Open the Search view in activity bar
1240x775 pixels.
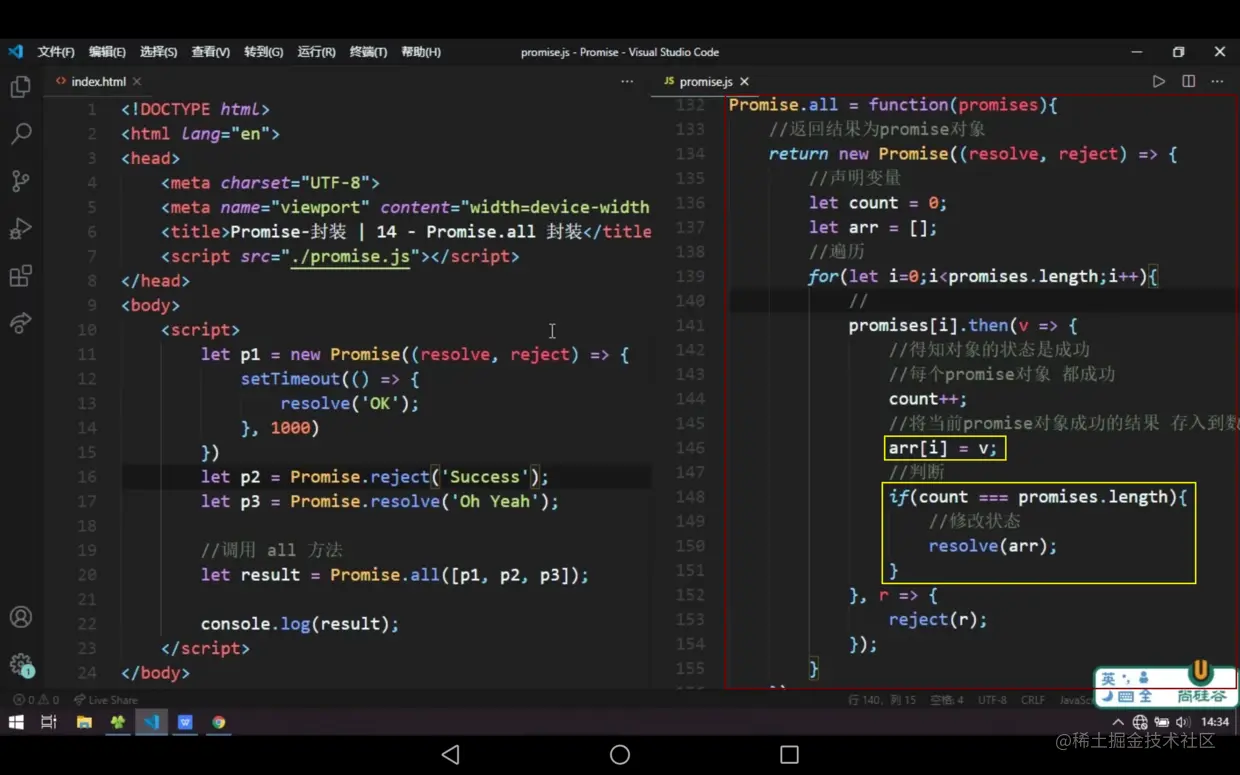20,133
